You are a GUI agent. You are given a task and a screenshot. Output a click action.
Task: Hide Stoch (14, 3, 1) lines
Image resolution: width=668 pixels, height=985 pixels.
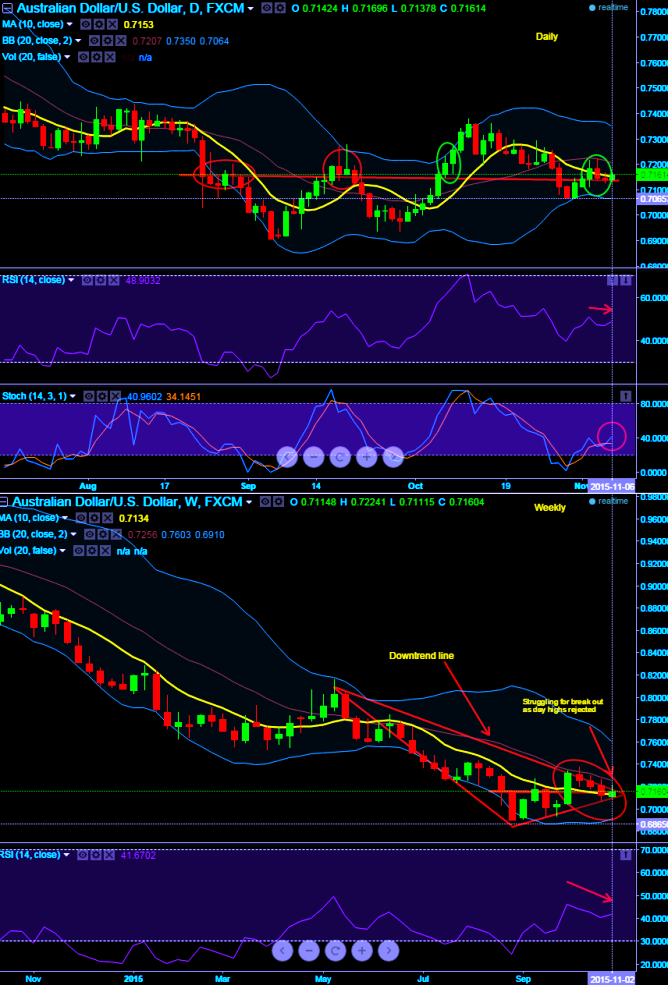(x=89, y=396)
